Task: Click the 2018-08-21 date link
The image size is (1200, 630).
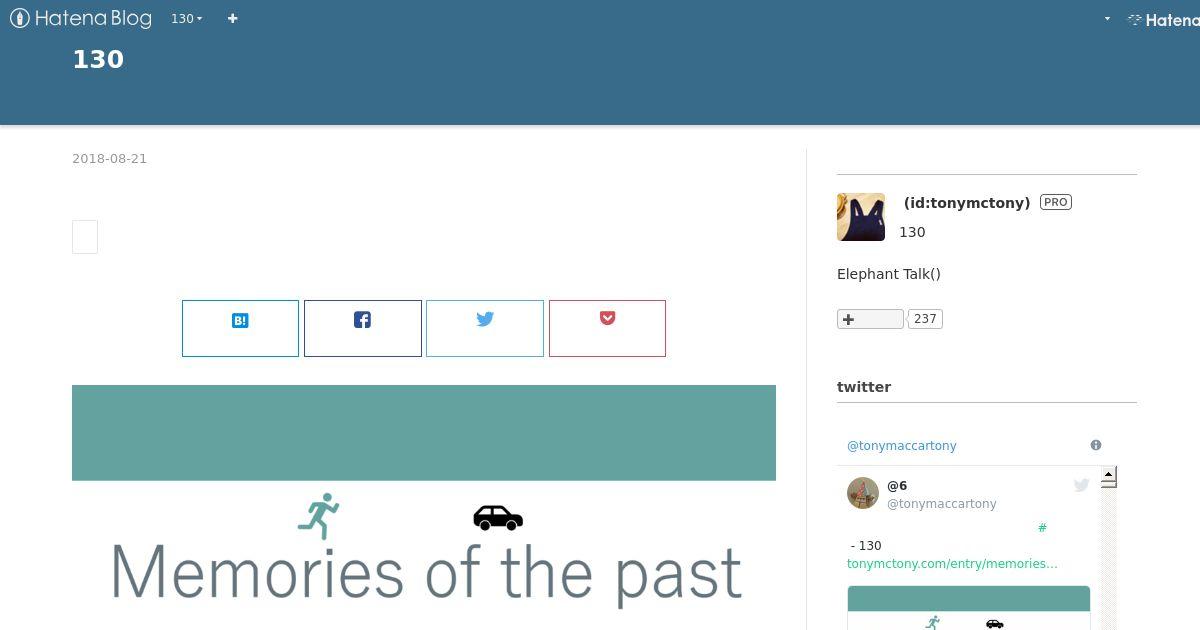Action: 109,158
